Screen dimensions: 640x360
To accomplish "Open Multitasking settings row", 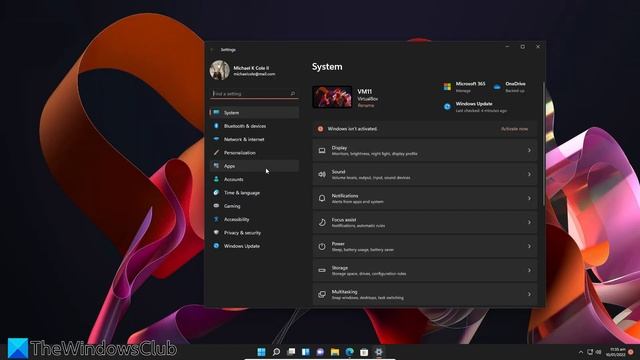I will coord(425,294).
